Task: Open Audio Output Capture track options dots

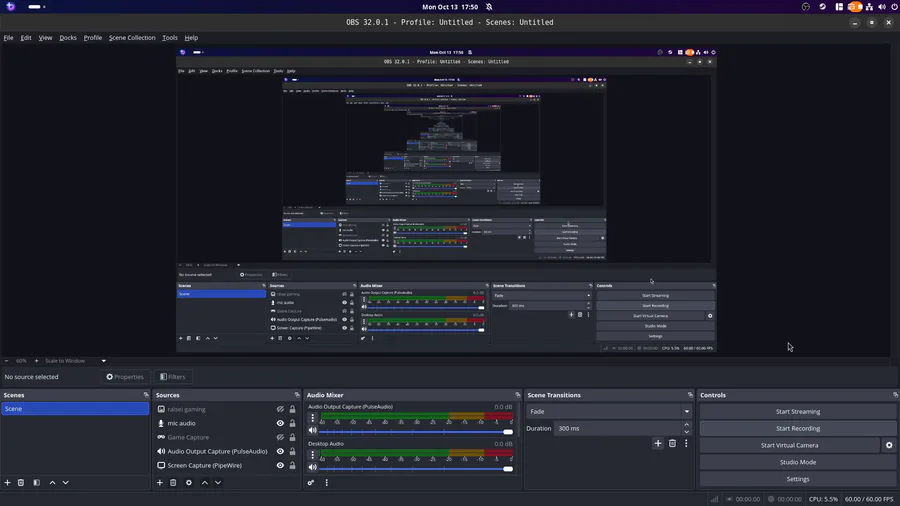Action: 313,418
